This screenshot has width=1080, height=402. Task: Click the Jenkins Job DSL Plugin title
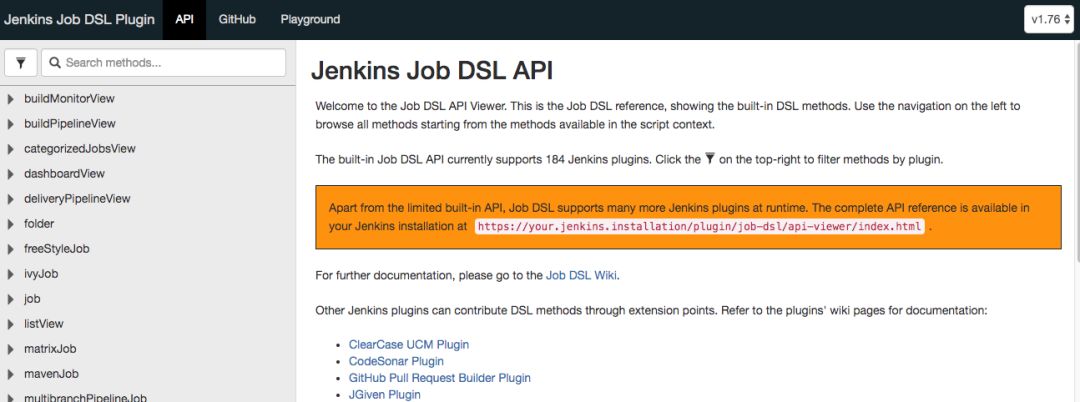(x=79, y=19)
